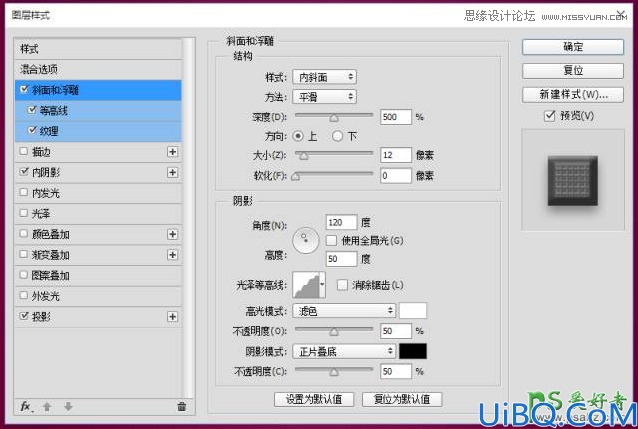Image resolution: width=638 pixels, height=429 pixels.
Task: Uncheck the 等高线 checkbox
Action: click(32, 110)
